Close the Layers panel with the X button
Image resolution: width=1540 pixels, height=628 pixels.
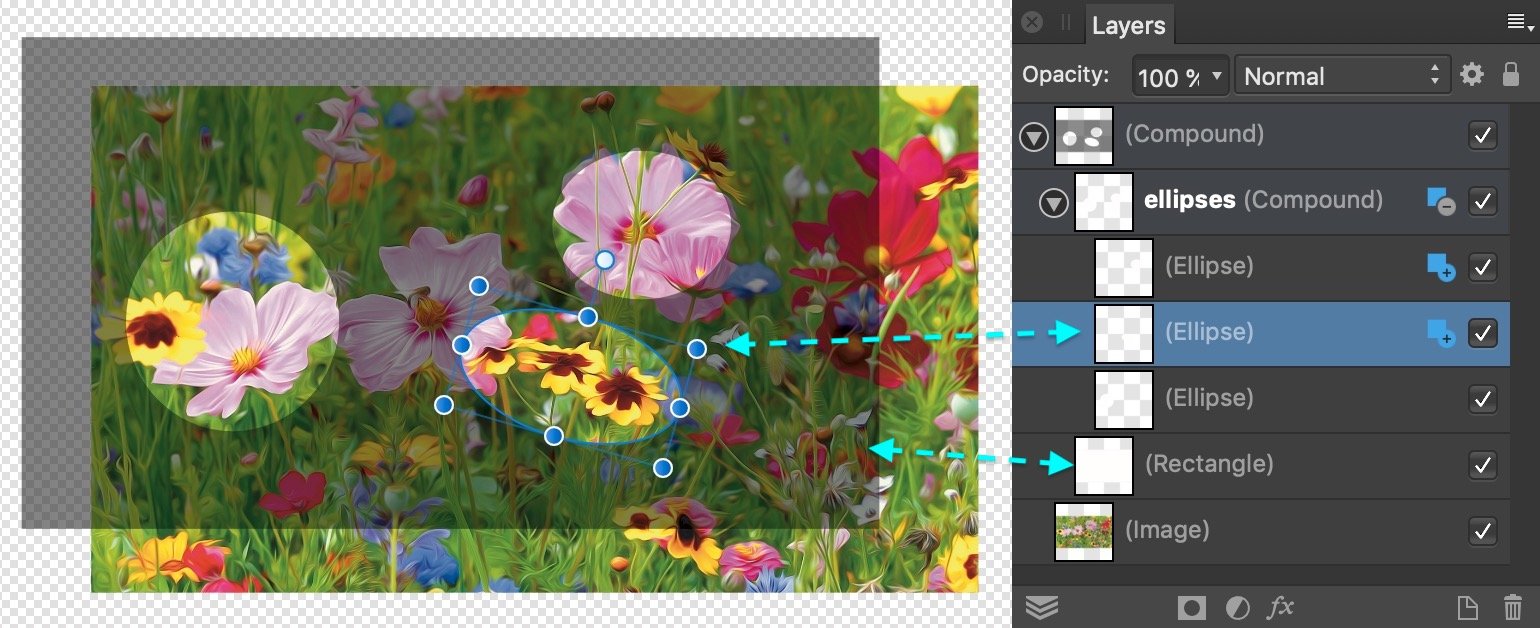tap(1033, 23)
